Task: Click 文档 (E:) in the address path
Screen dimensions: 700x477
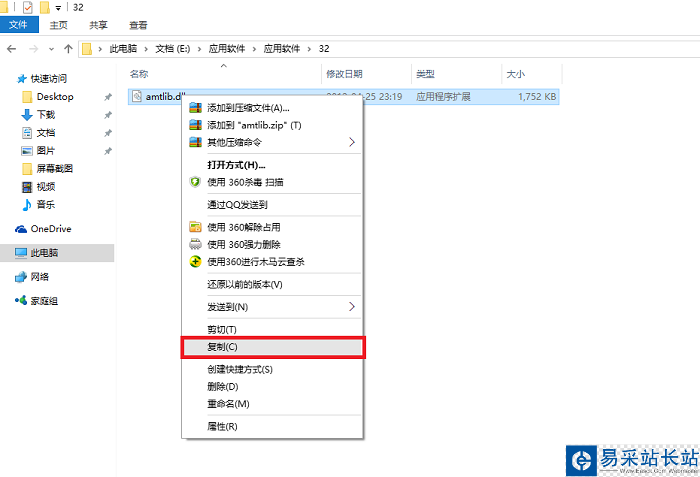Action: tap(173, 49)
